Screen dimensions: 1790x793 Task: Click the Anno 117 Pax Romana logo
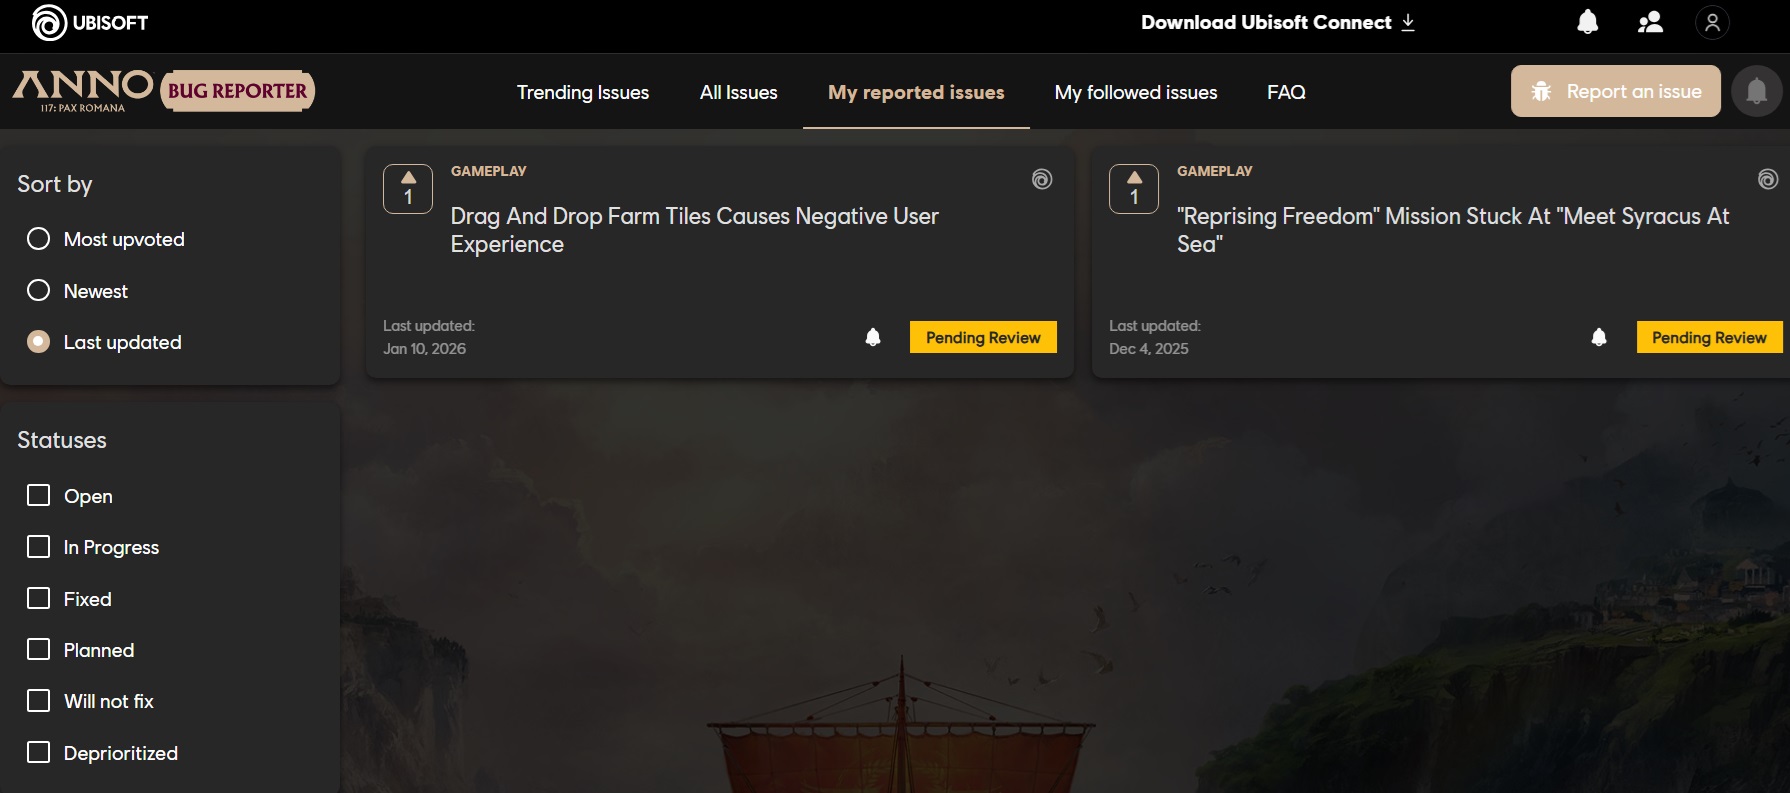(83, 91)
